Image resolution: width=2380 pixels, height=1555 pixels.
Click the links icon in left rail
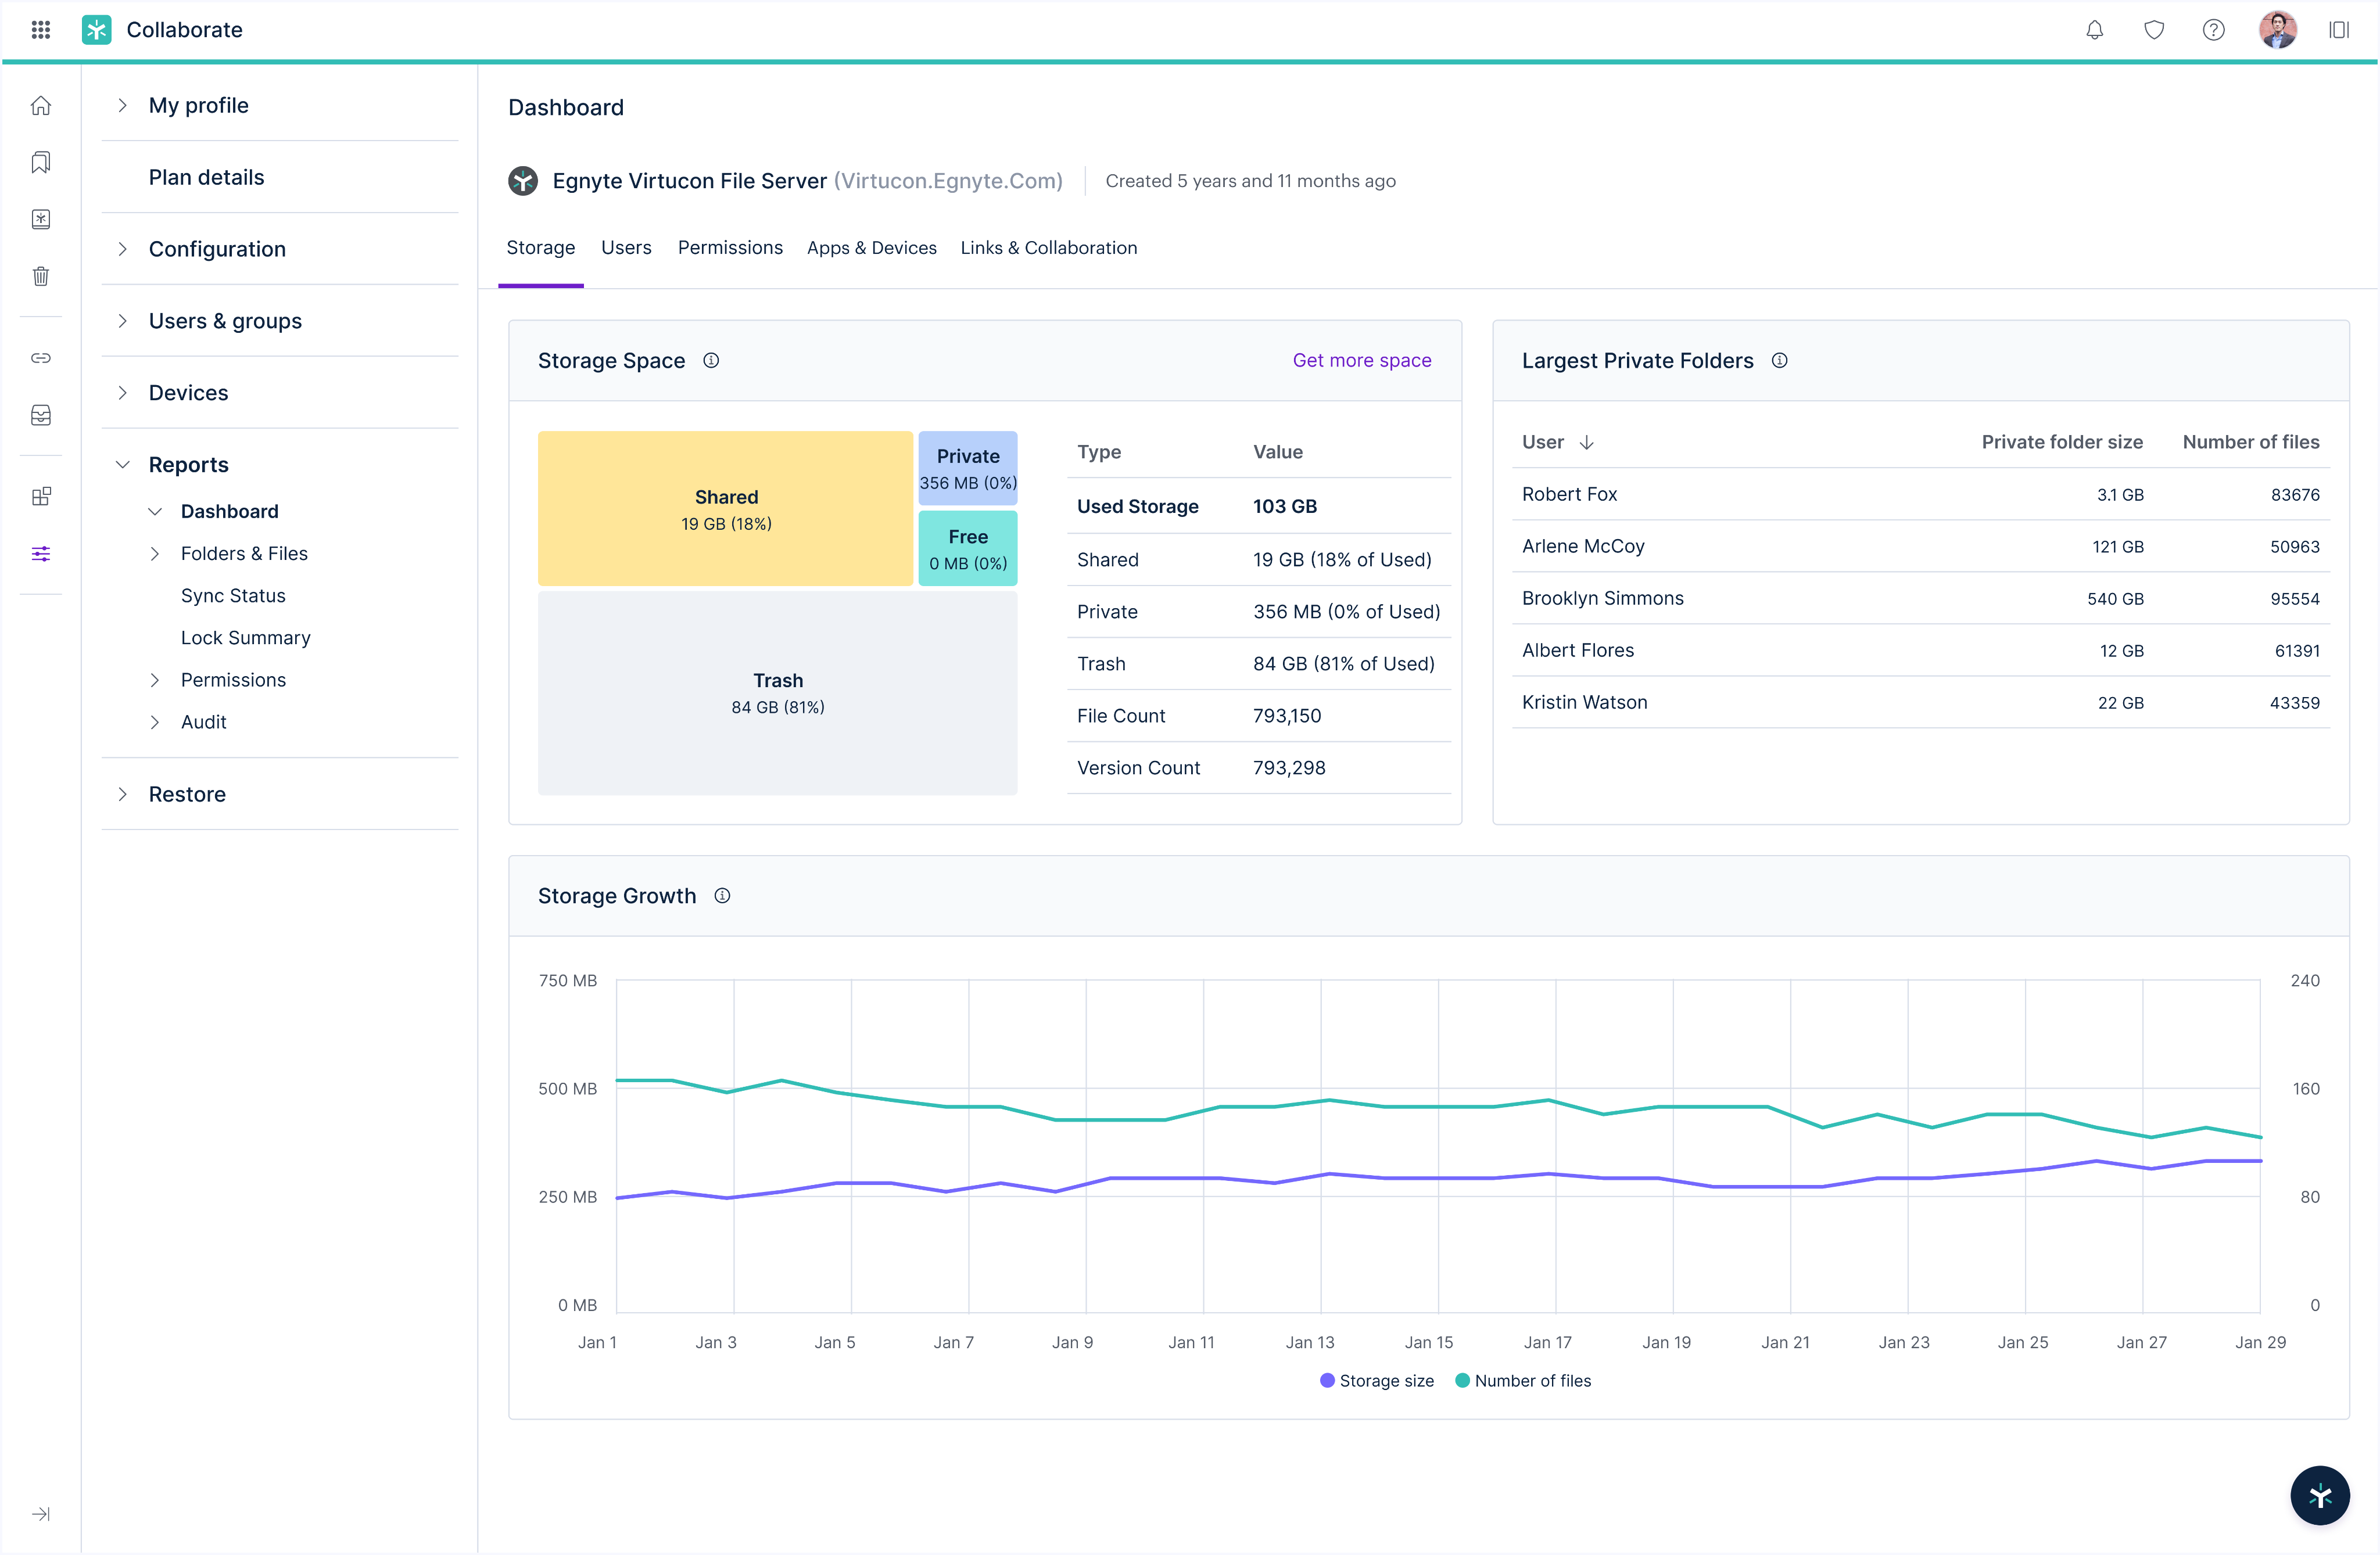41,358
